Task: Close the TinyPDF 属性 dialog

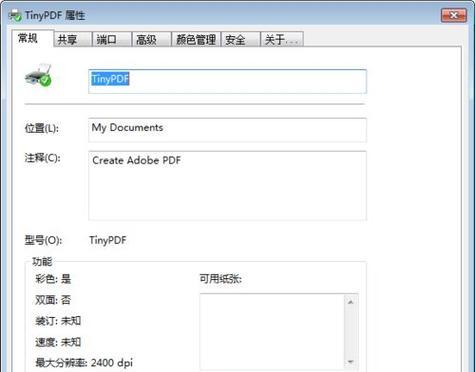Action: (454, 15)
